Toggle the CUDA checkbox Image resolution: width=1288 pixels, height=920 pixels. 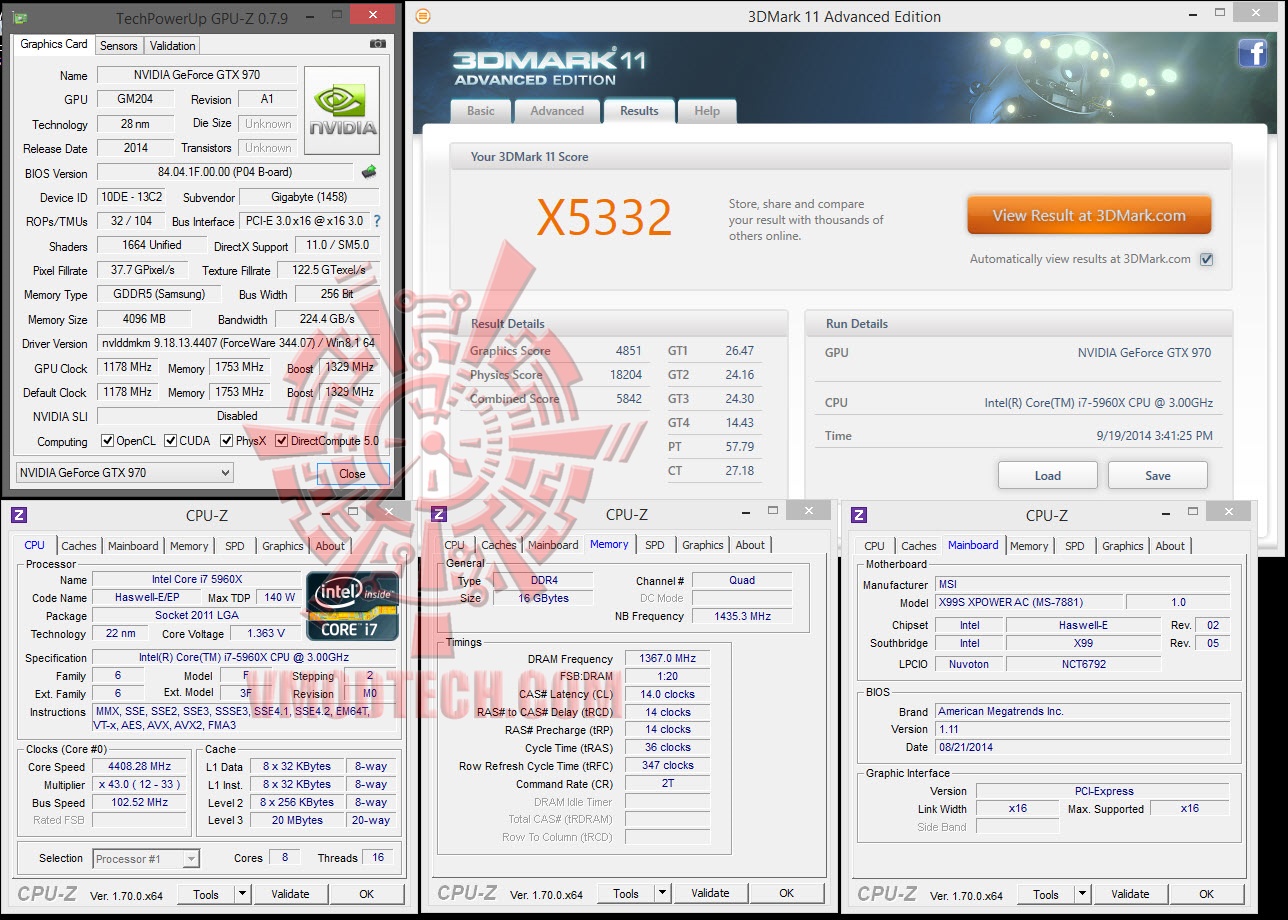coord(171,441)
